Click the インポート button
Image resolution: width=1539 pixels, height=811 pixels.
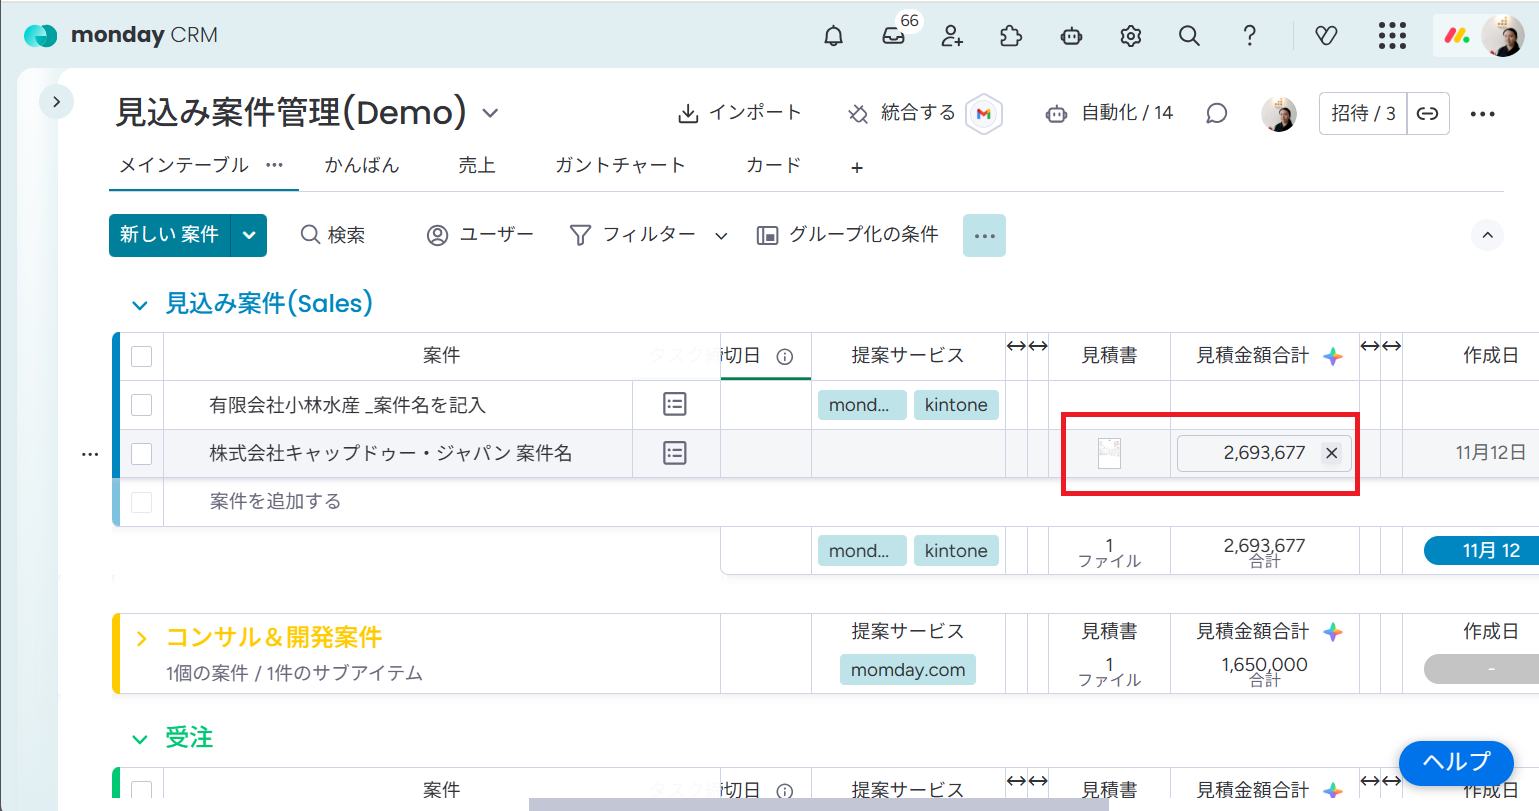pos(740,113)
